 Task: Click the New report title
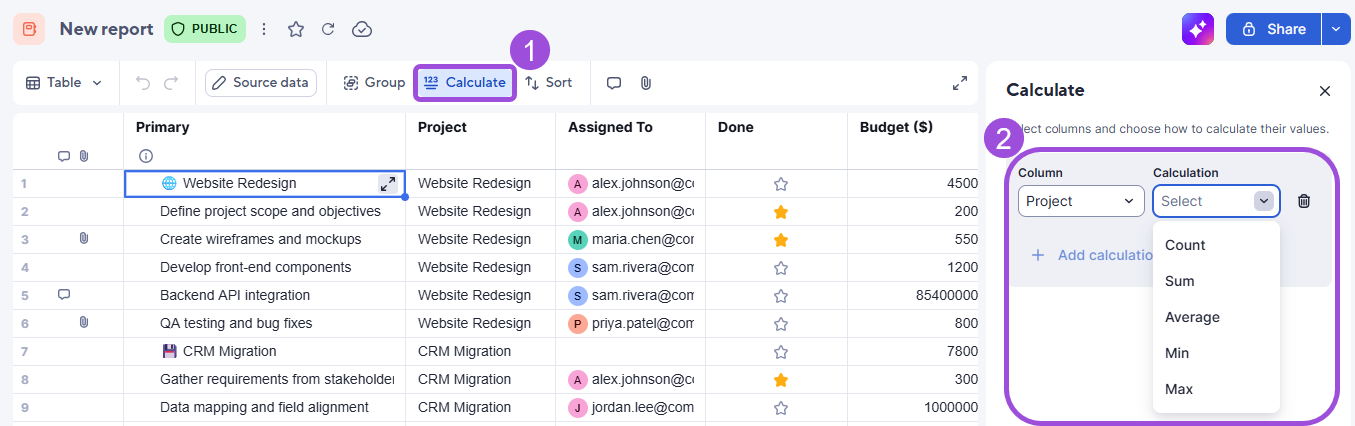(x=106, y=29)
